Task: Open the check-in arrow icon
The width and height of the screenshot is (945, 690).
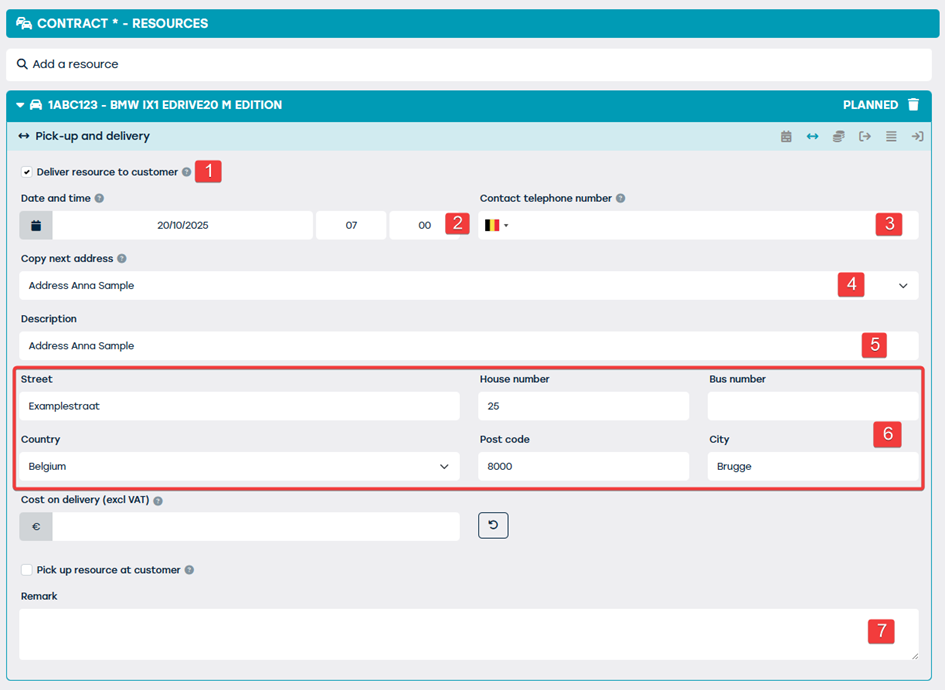Action: tap(917, 136)
